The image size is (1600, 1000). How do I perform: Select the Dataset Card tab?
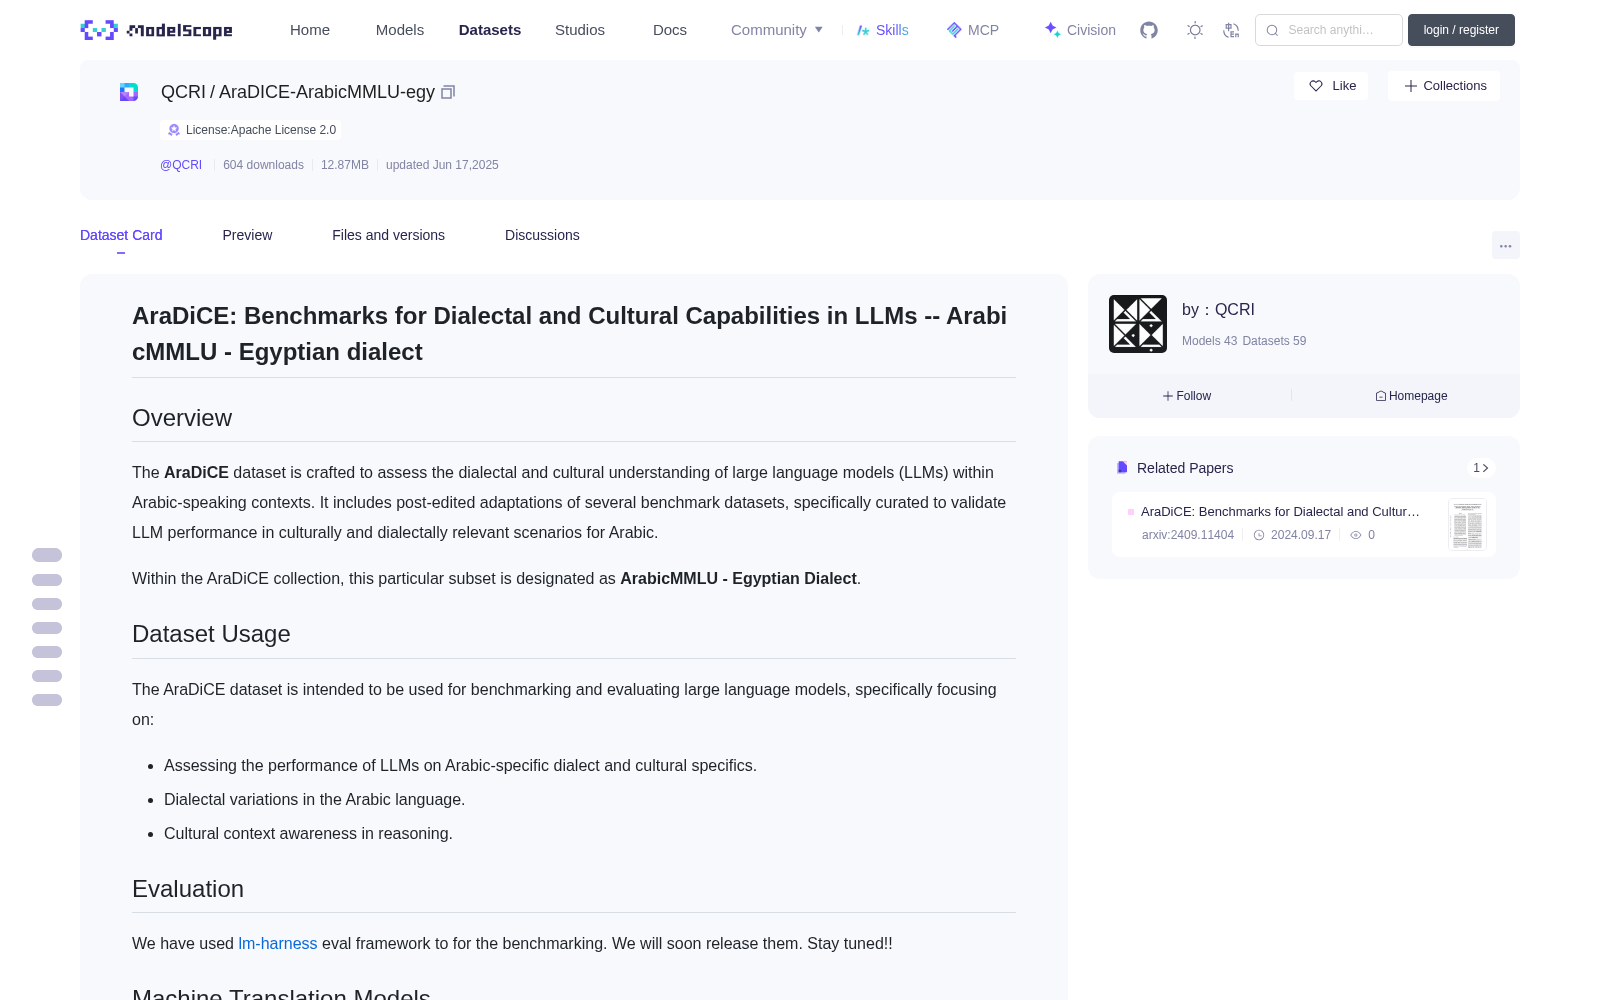(121, 235)
